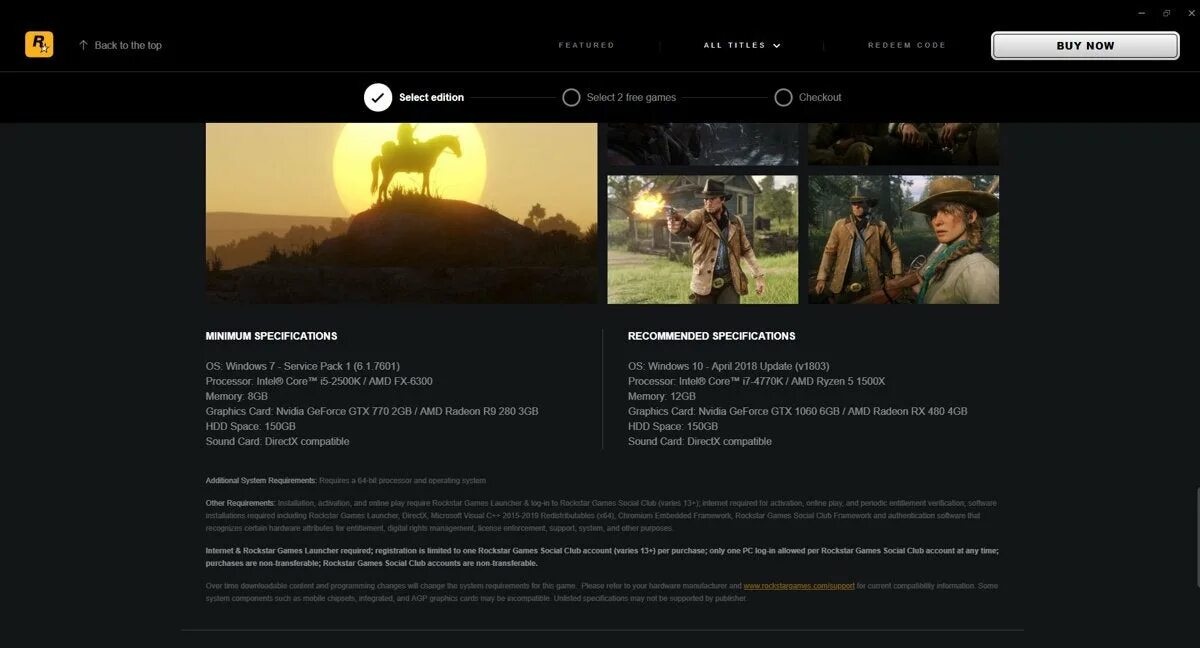
Task: Click the Minimum Specifications heading
Action: pos(271,336)
